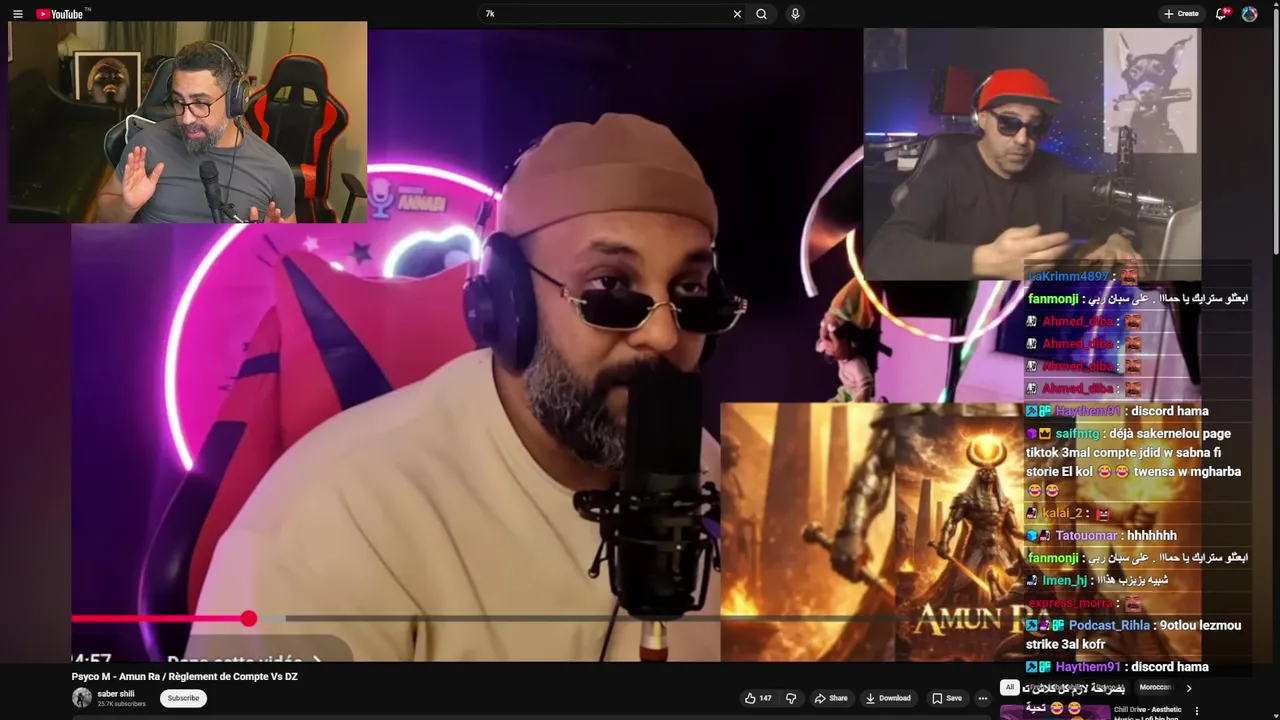Screen dimensions: 1280x720
Task: Open options for Chill Drive video
Action: point(1197,710)
